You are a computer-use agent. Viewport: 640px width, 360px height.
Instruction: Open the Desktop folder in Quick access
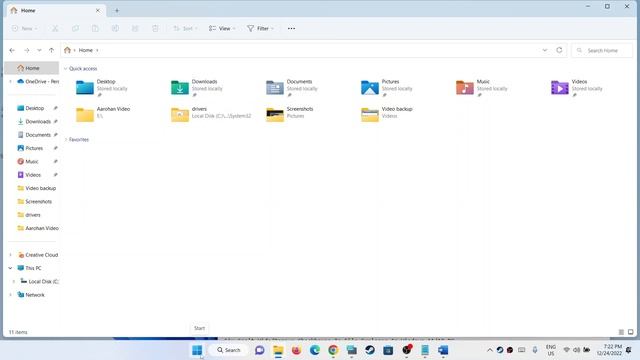pyautogui.click(x=102, y=88)
